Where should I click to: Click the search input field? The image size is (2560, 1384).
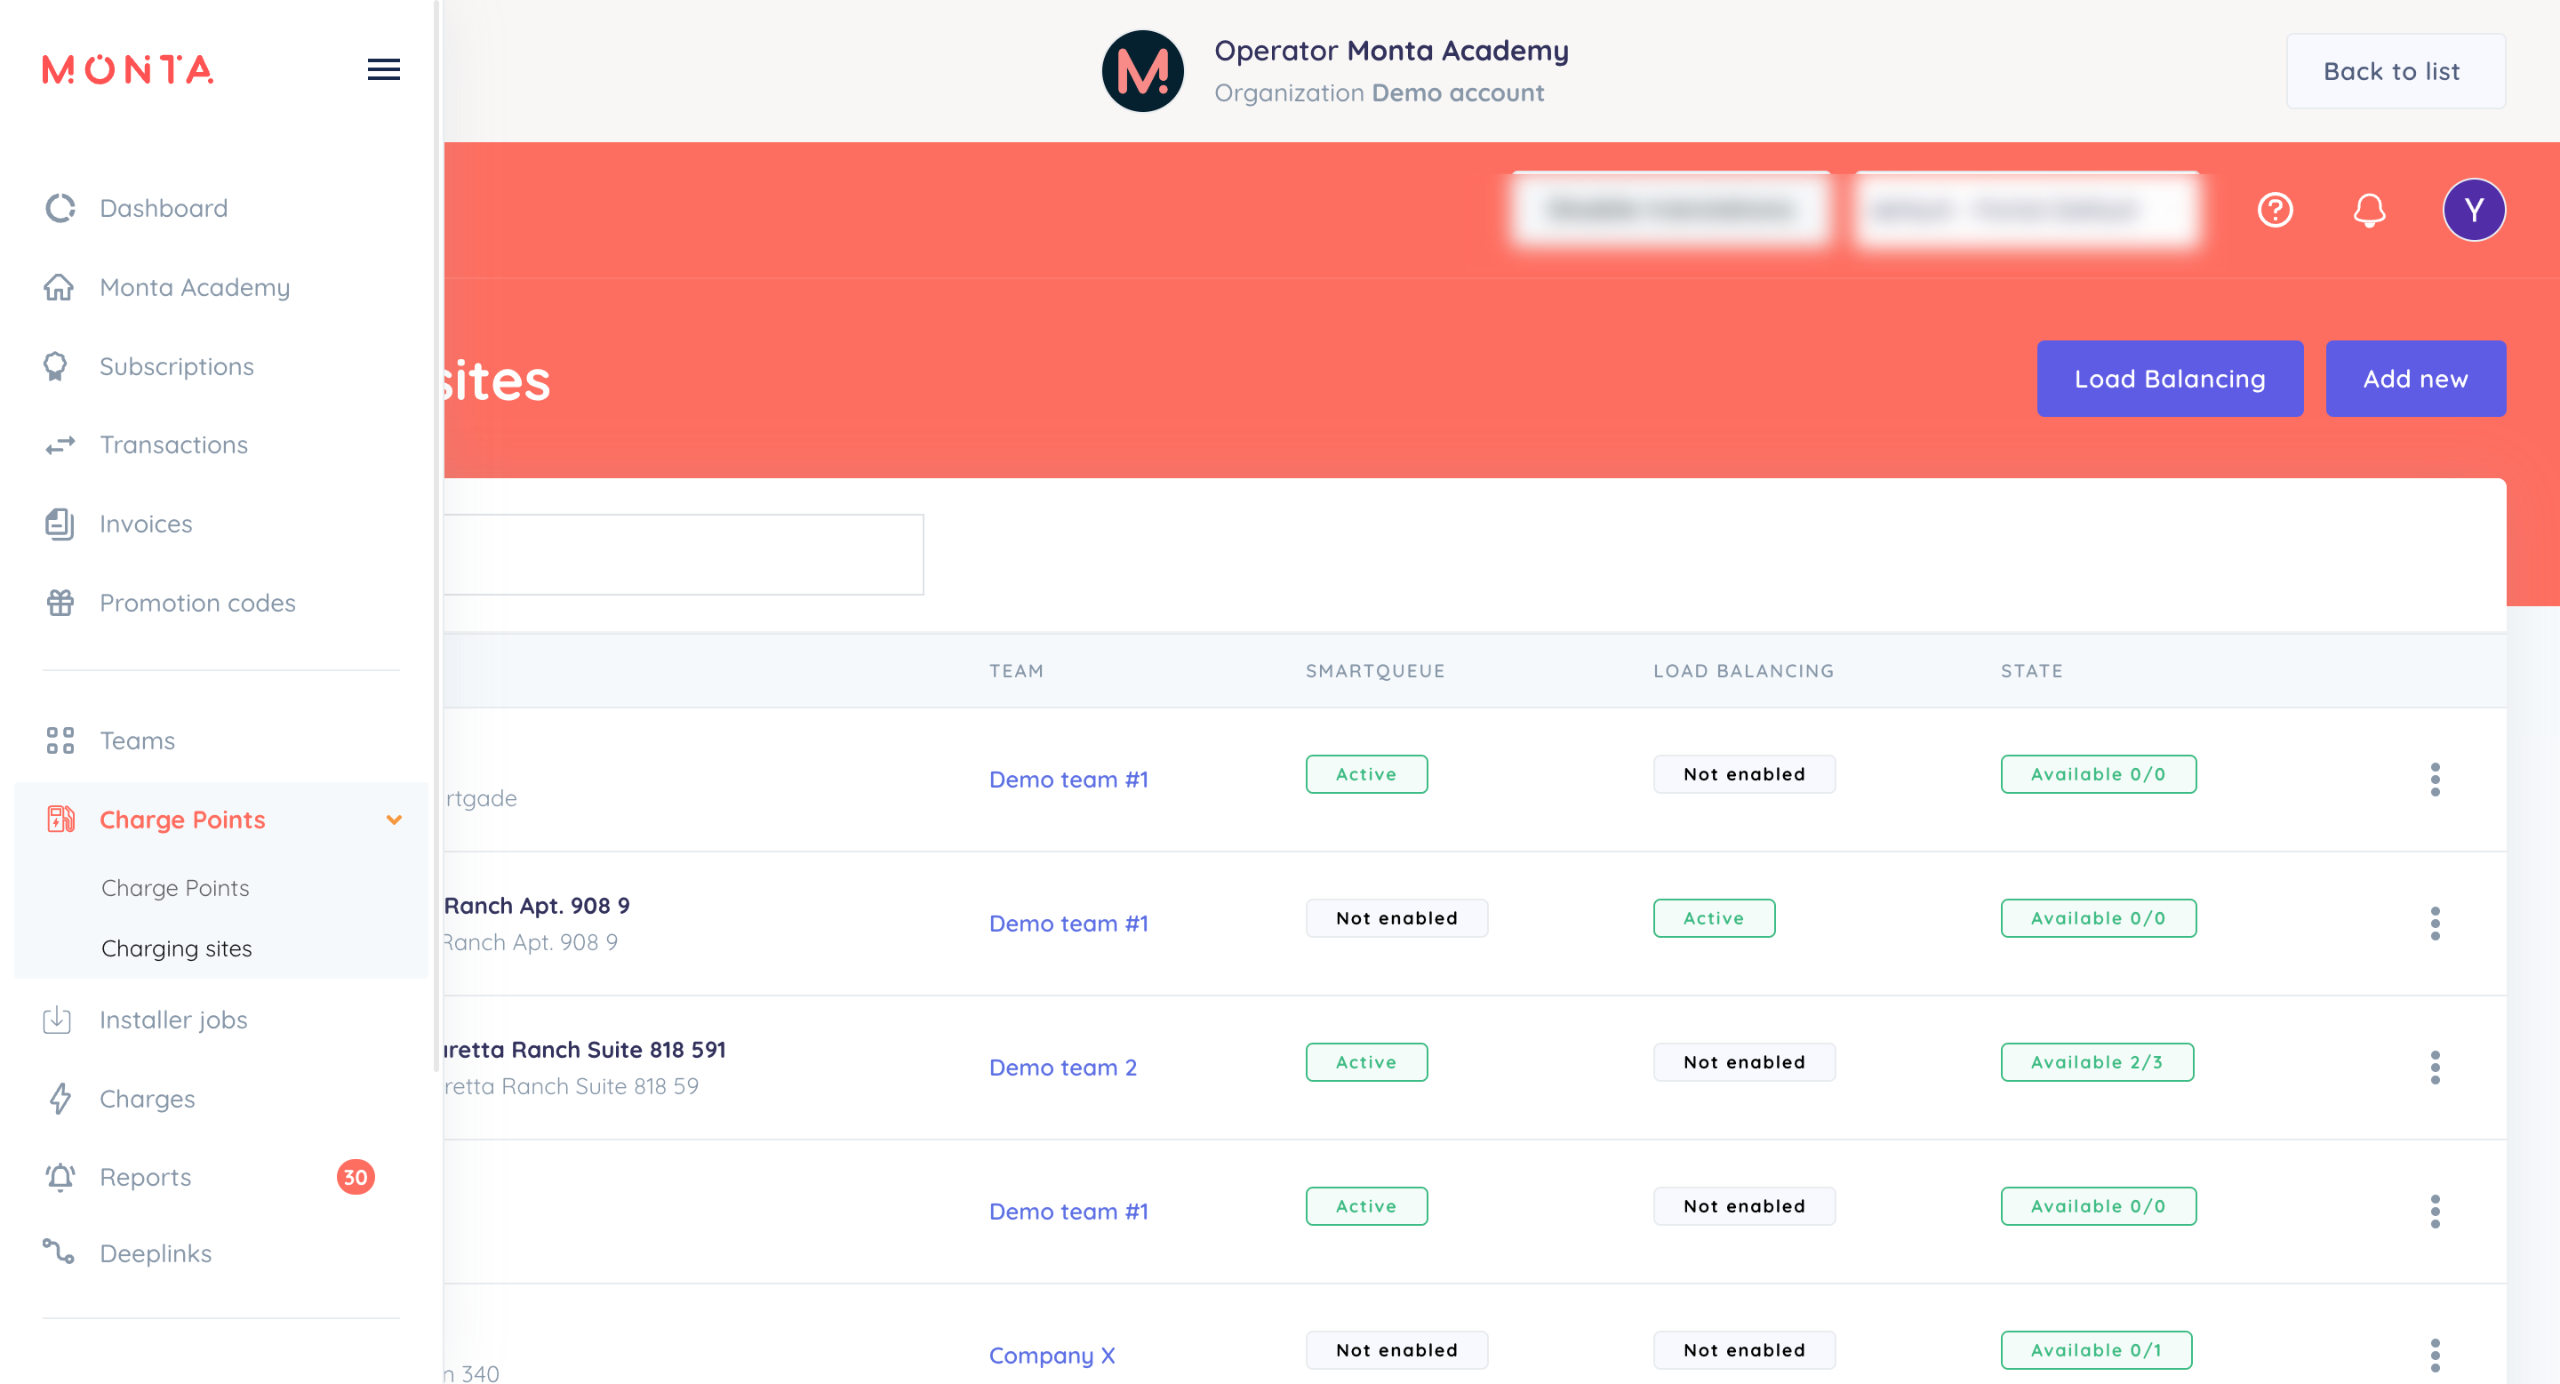[x=682, y=555]
